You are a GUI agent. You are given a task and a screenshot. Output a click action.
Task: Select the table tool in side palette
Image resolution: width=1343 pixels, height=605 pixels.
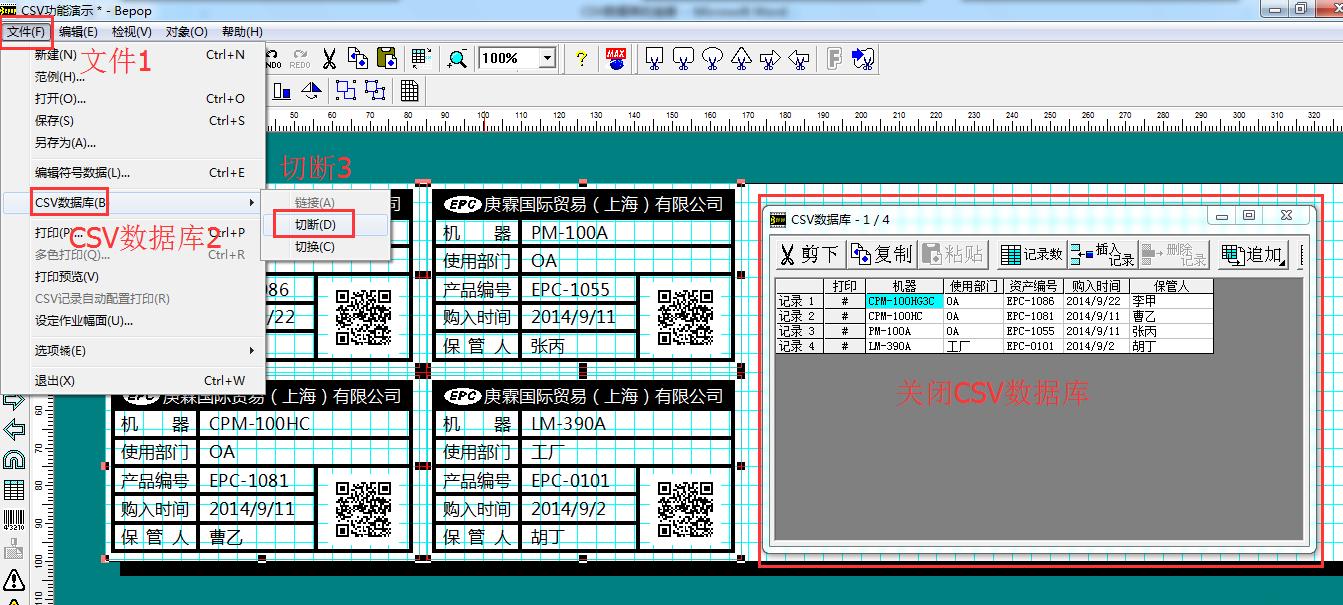point(14,490)
